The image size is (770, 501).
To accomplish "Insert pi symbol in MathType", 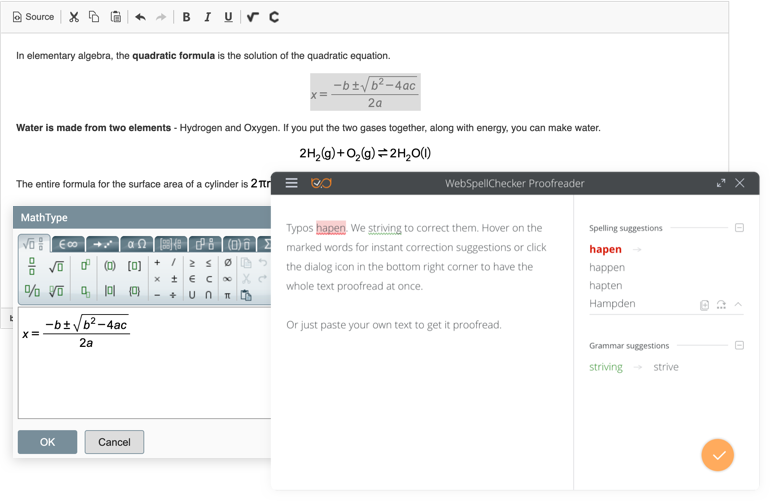I will [227, 295].
